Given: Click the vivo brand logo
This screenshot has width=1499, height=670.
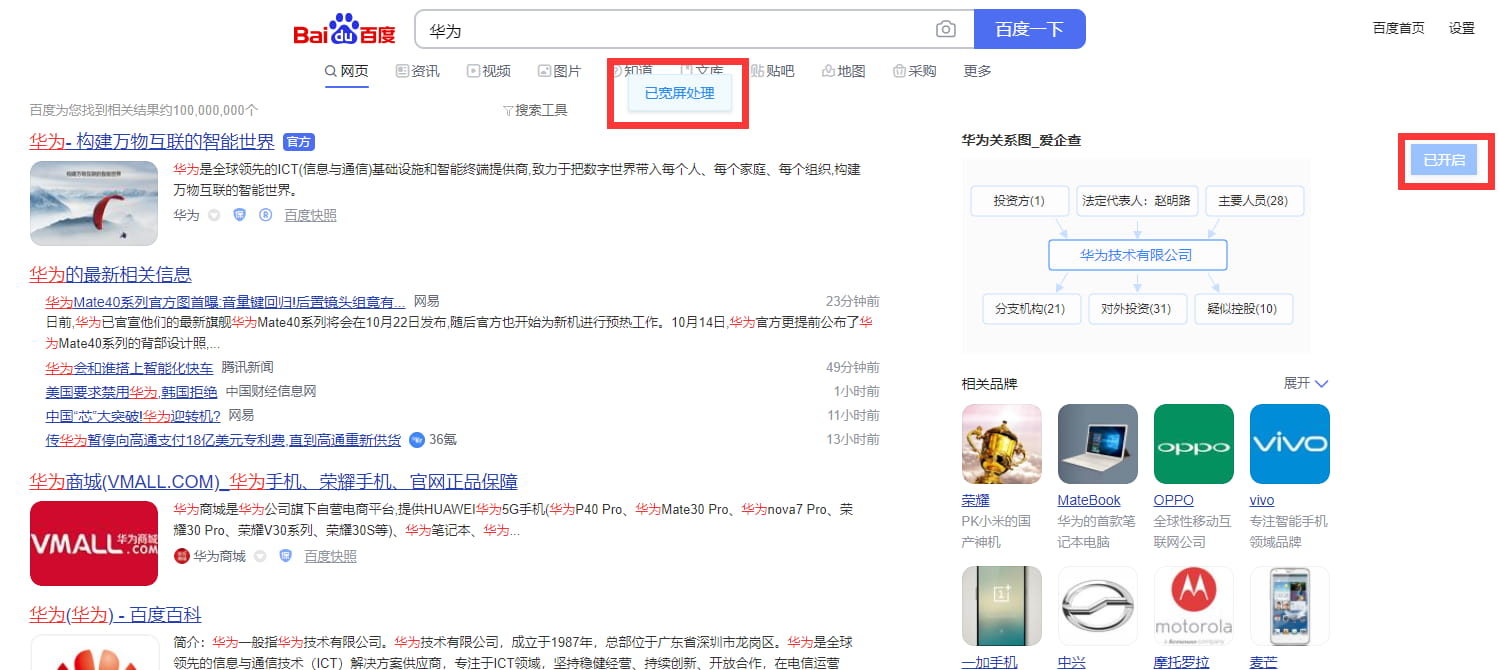Looking at the screenshot, I should coord(1289,444).
